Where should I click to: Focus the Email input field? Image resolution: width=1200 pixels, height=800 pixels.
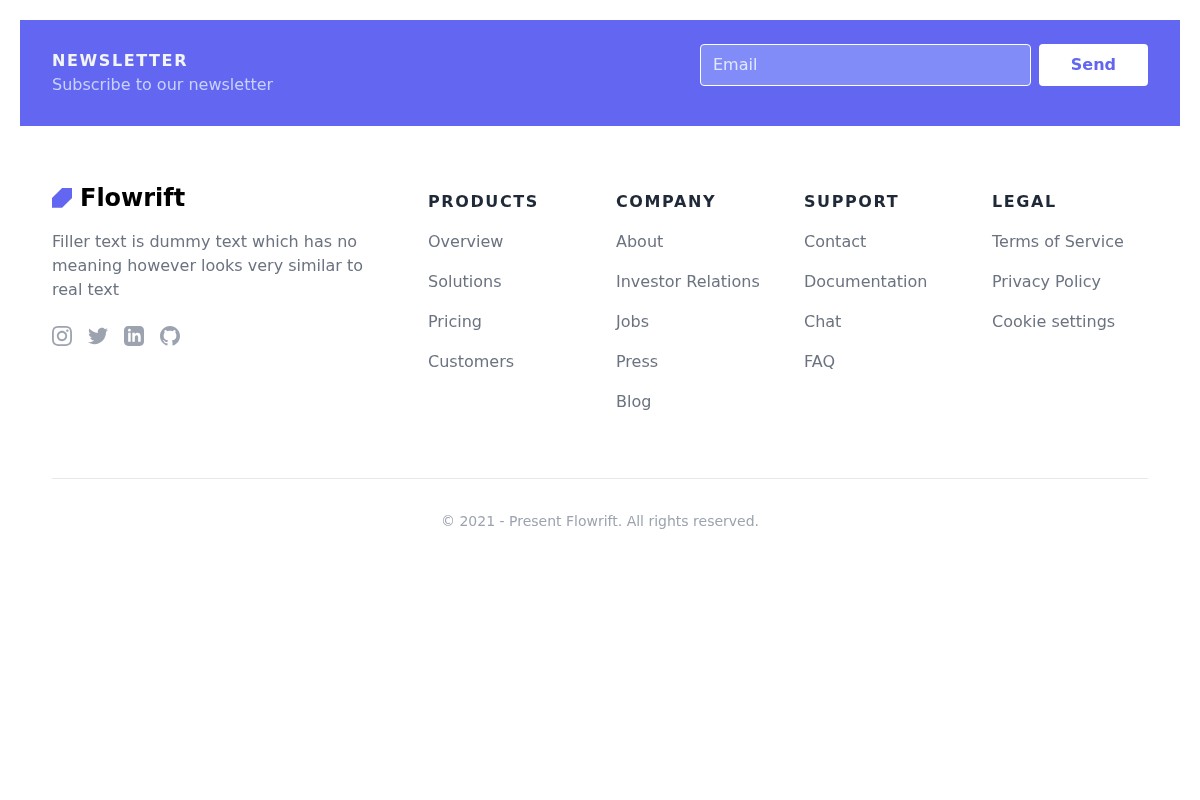tap(865, 64)
